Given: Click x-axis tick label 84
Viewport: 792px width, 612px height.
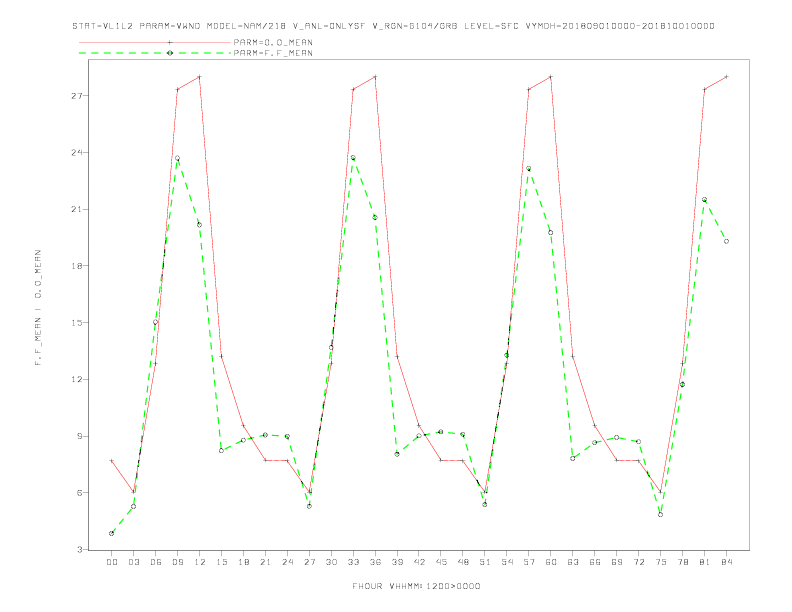Looking at the screenshot, I should 726,562.
